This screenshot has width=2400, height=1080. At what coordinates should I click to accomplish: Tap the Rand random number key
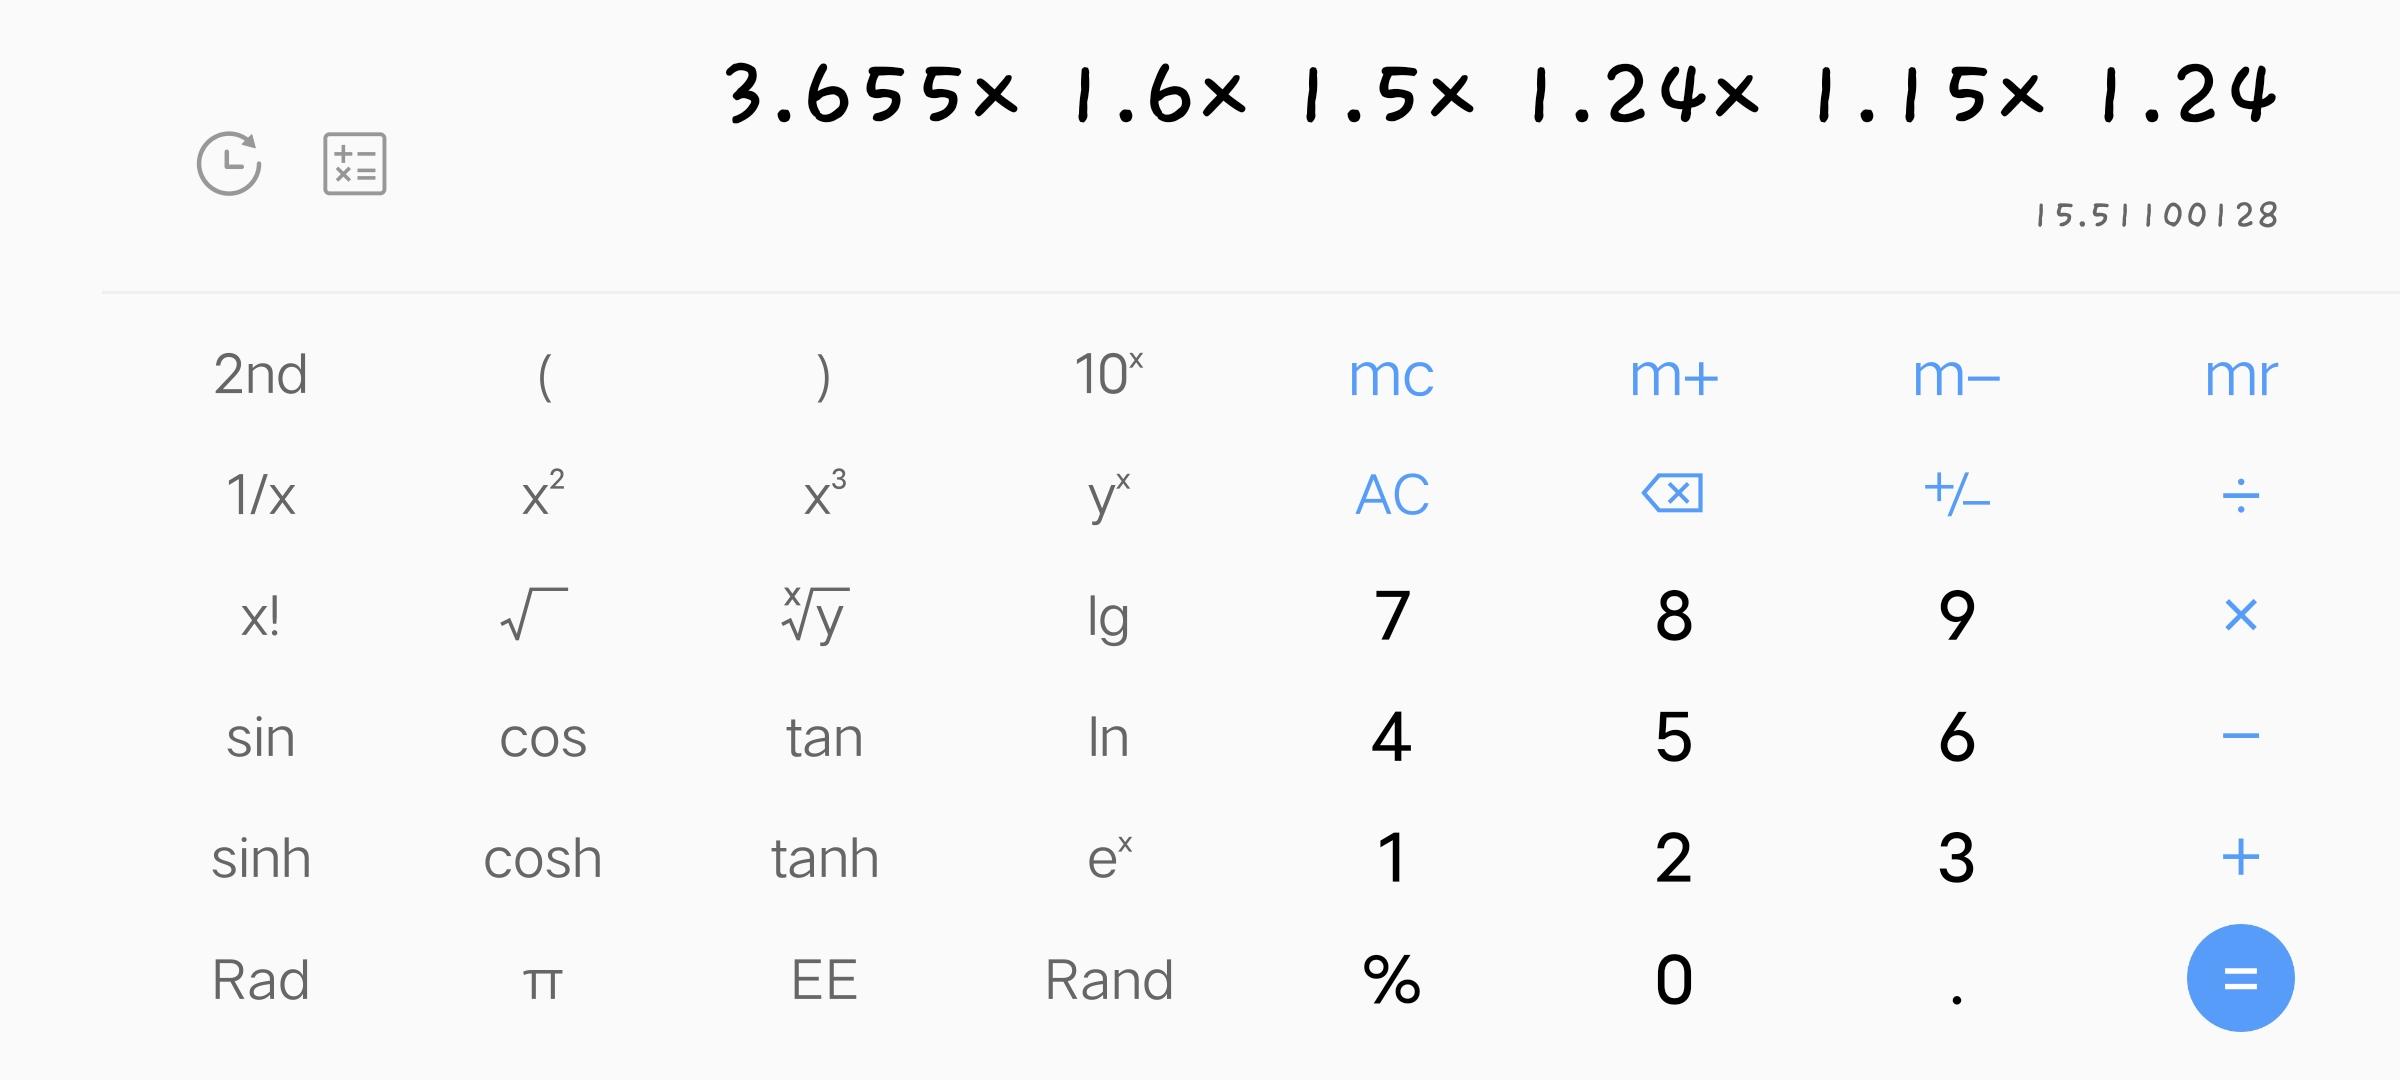point(1109,980)
